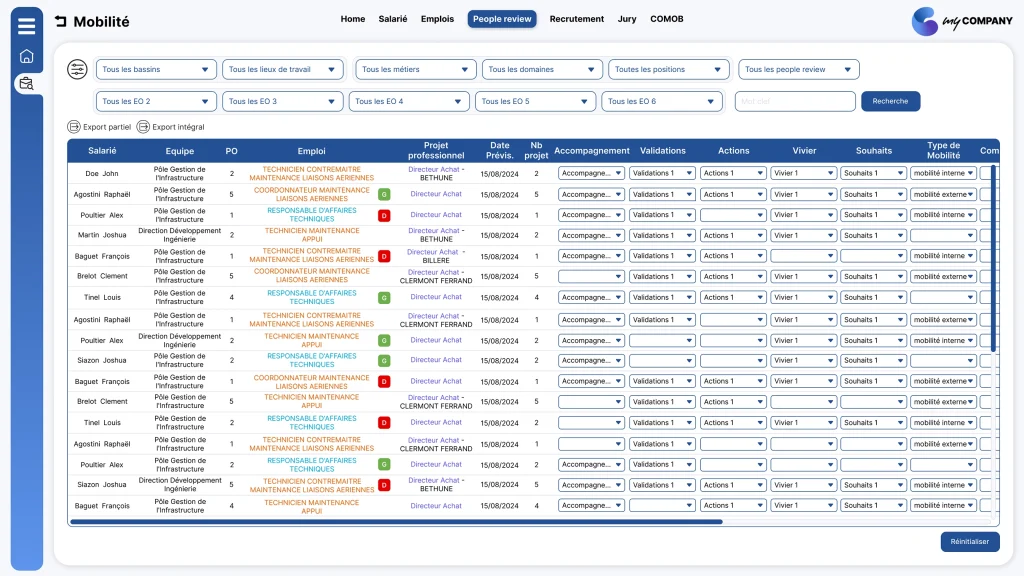This screenshot has width=1024, height=576.
Task: Click the green G badge on Agostini Raphaël row
Action: pos(384,194)
